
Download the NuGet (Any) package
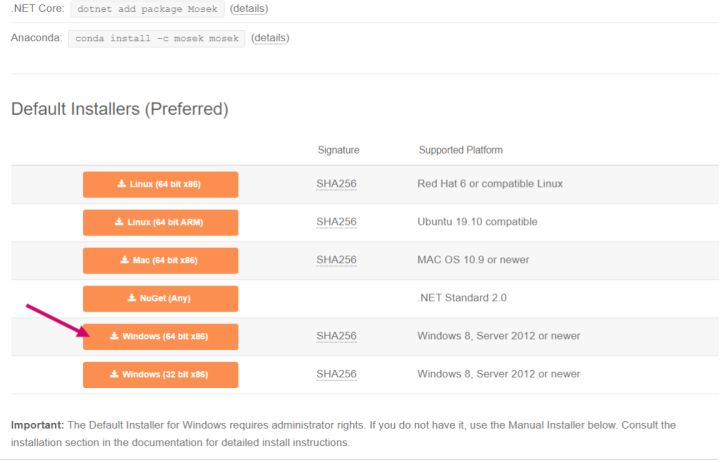[160, 299]
